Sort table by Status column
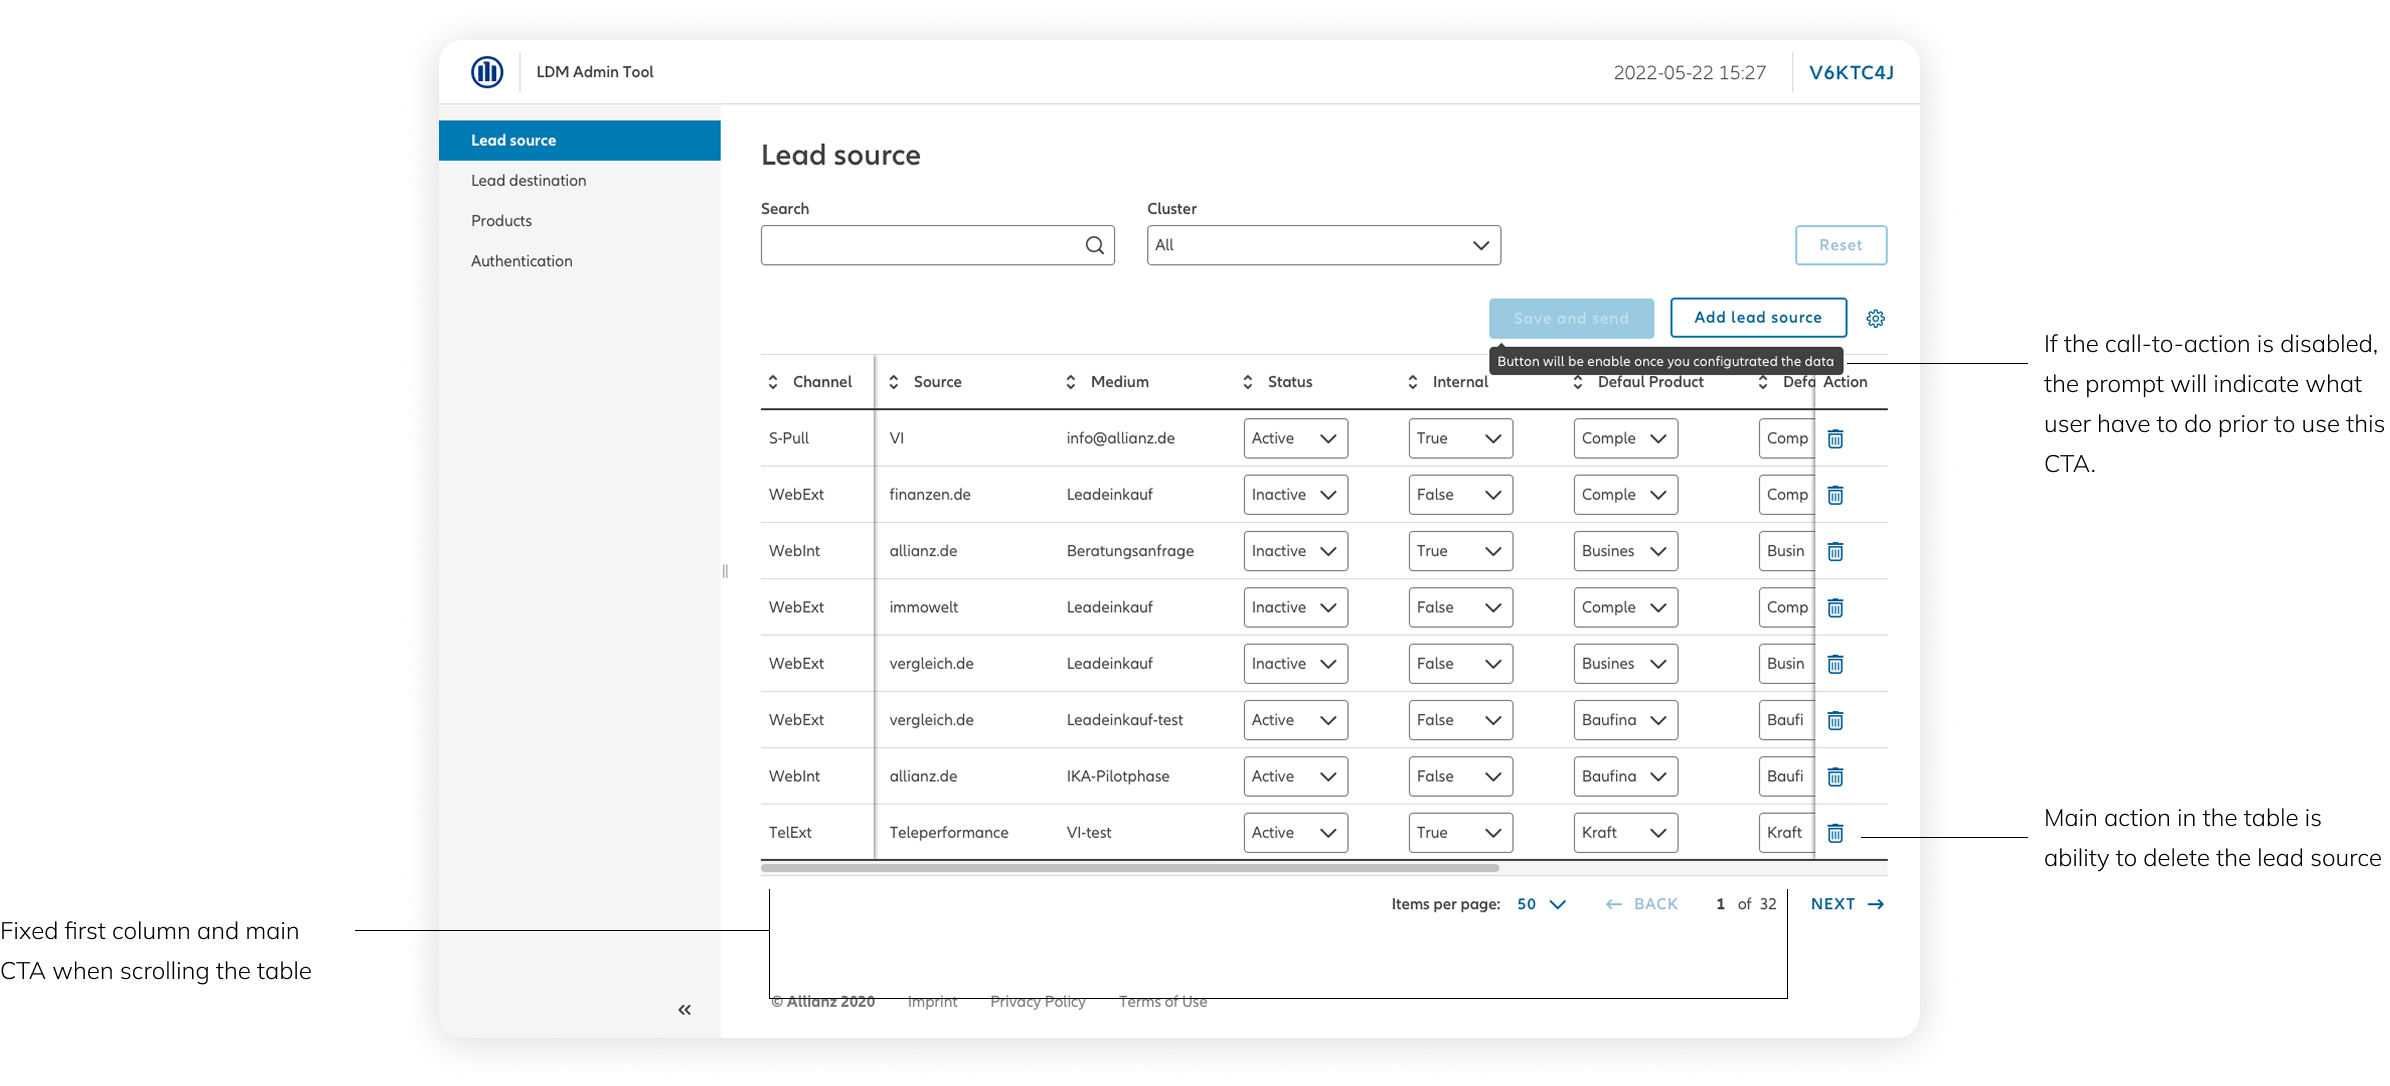This screenshot has height=1086, width=2390. click(x=1247, y=382)
